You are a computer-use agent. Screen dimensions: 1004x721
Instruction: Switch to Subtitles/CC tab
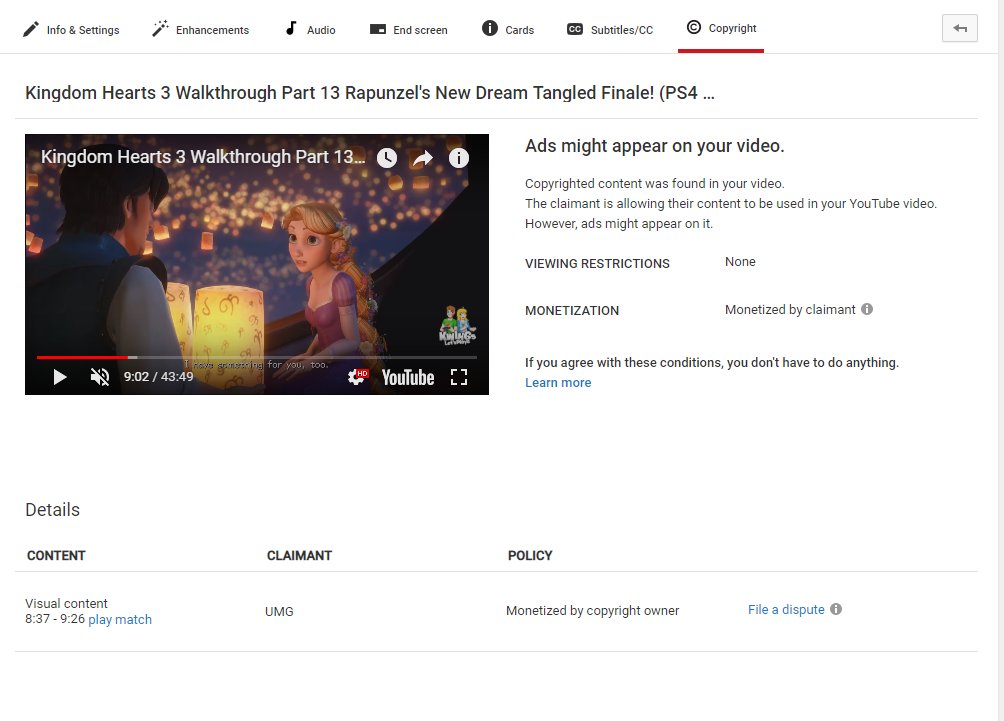coord(610,29)
